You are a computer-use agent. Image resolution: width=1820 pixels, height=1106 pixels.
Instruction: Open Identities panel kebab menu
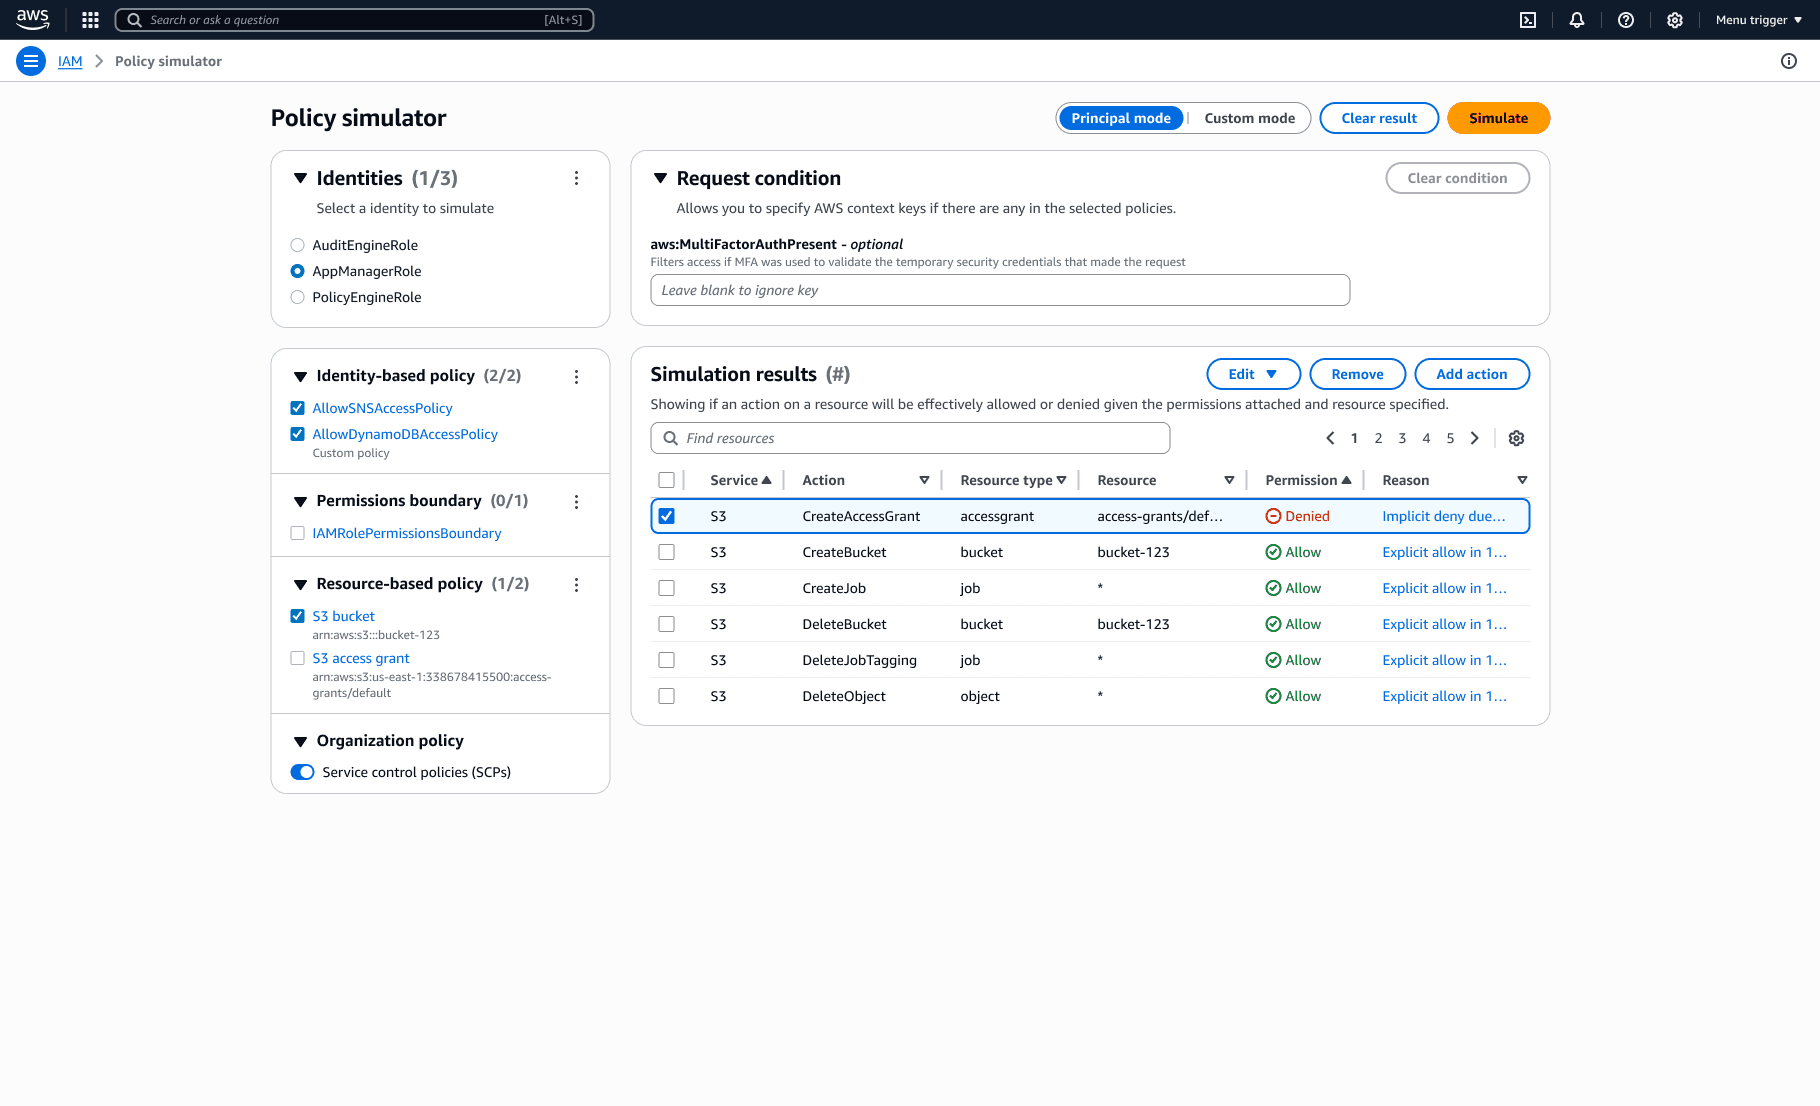point(576,178)
